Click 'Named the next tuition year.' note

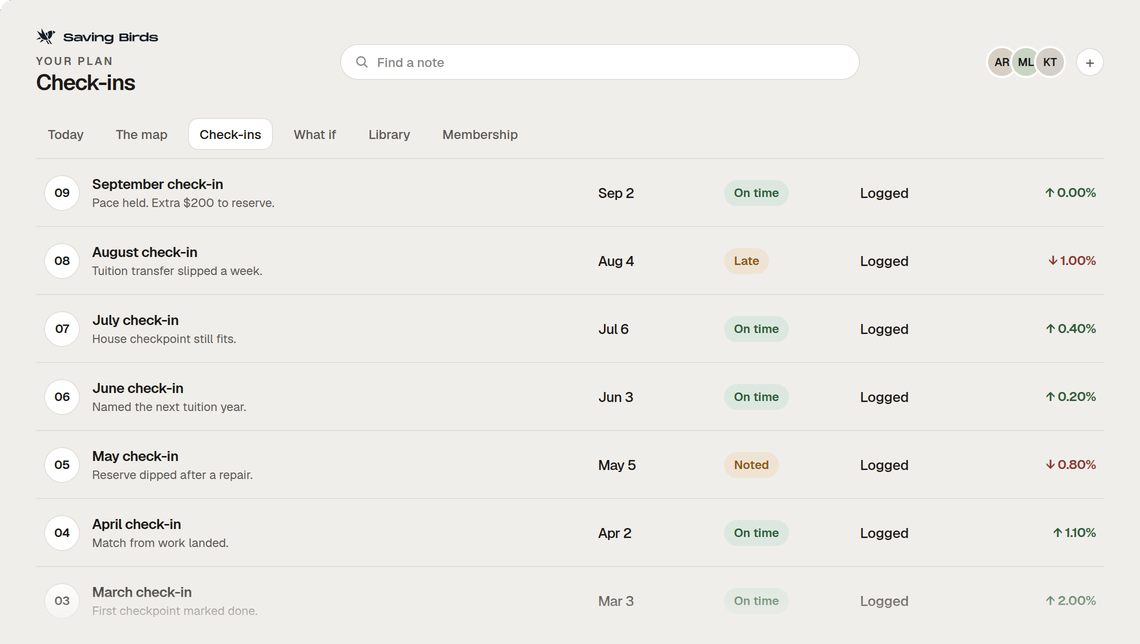click(x=169, y=406)
